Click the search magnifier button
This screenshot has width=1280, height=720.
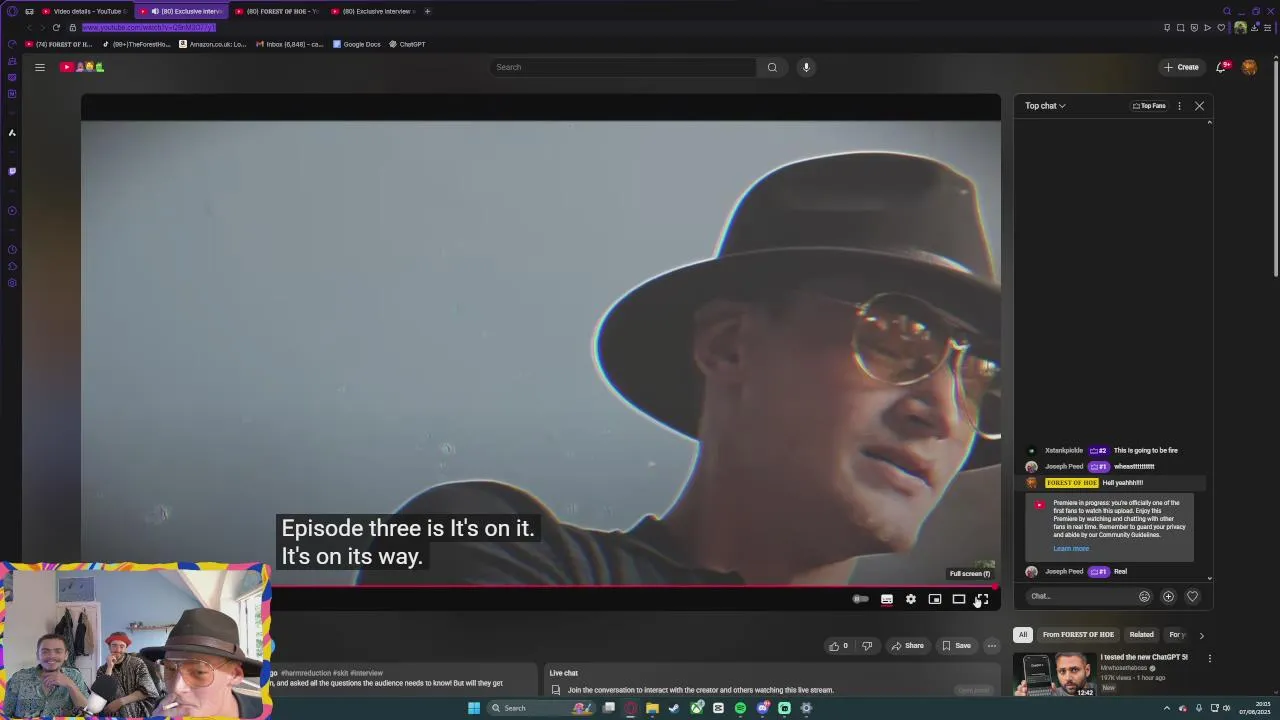point(772,67)
